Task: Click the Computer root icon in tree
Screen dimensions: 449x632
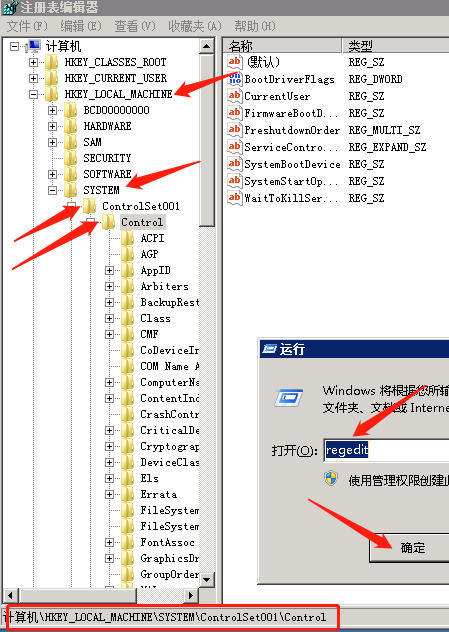Action: [x=33, y=46]
